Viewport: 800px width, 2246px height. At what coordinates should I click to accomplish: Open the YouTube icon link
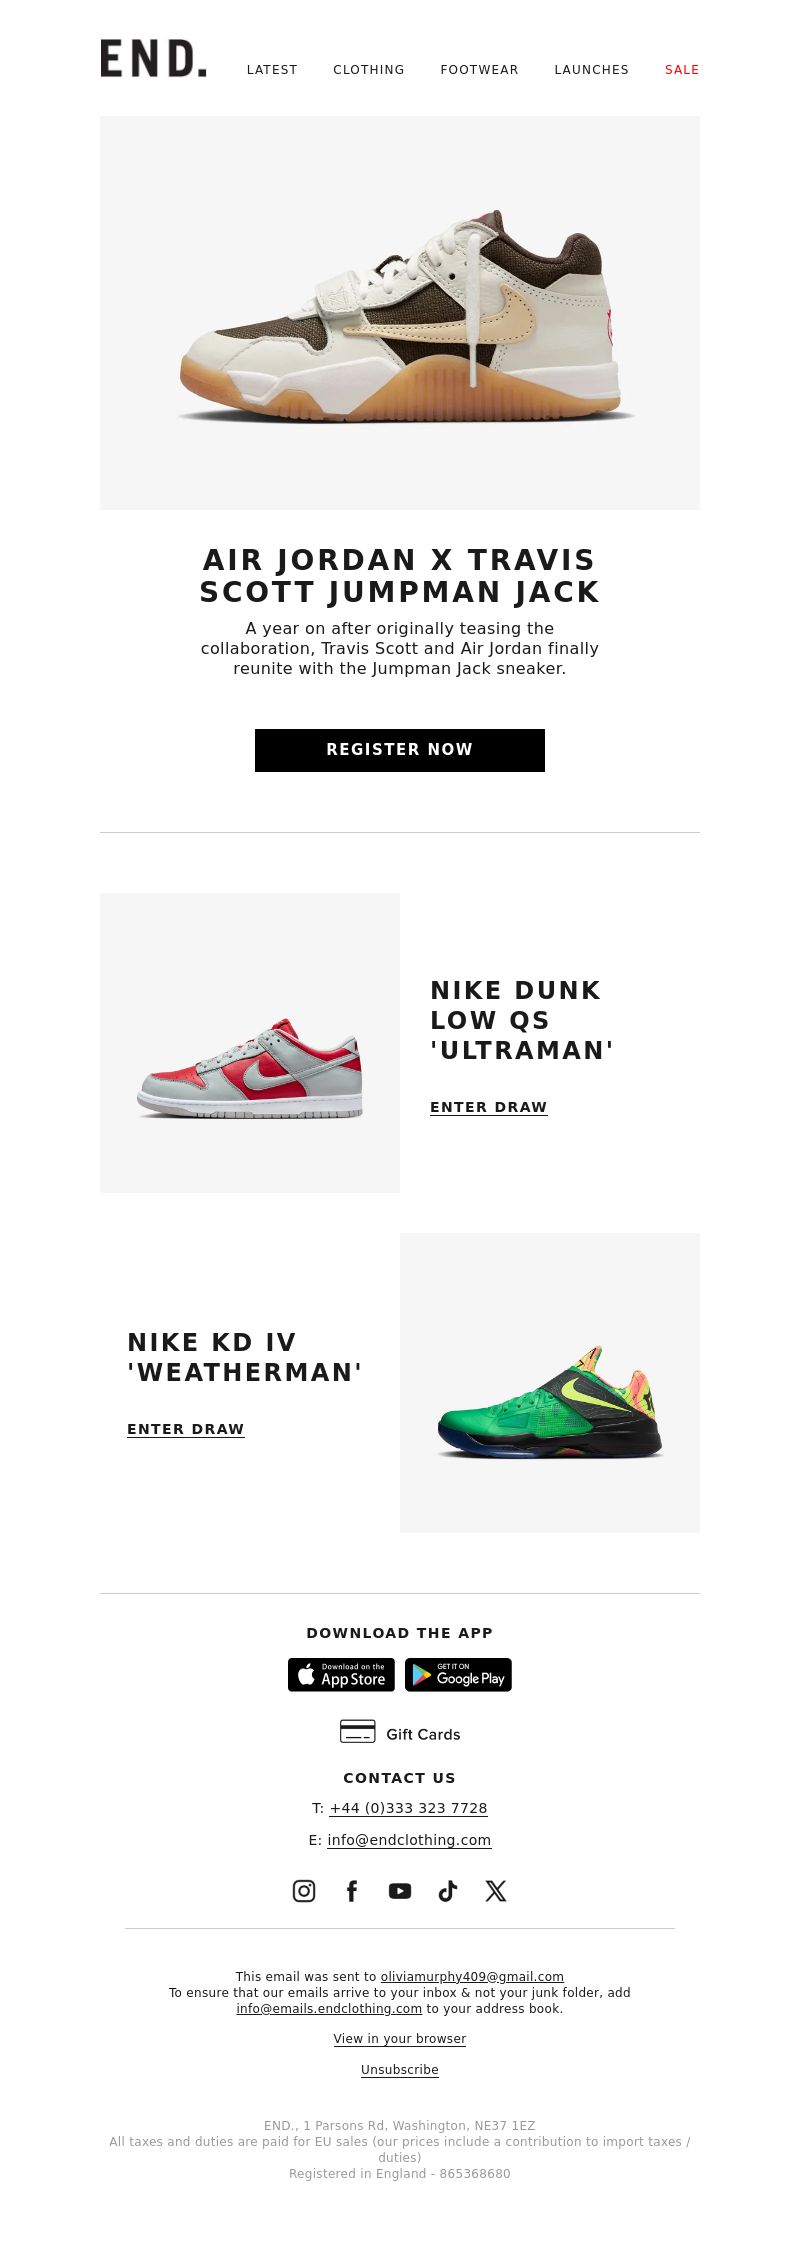[x=400, y=1890]
